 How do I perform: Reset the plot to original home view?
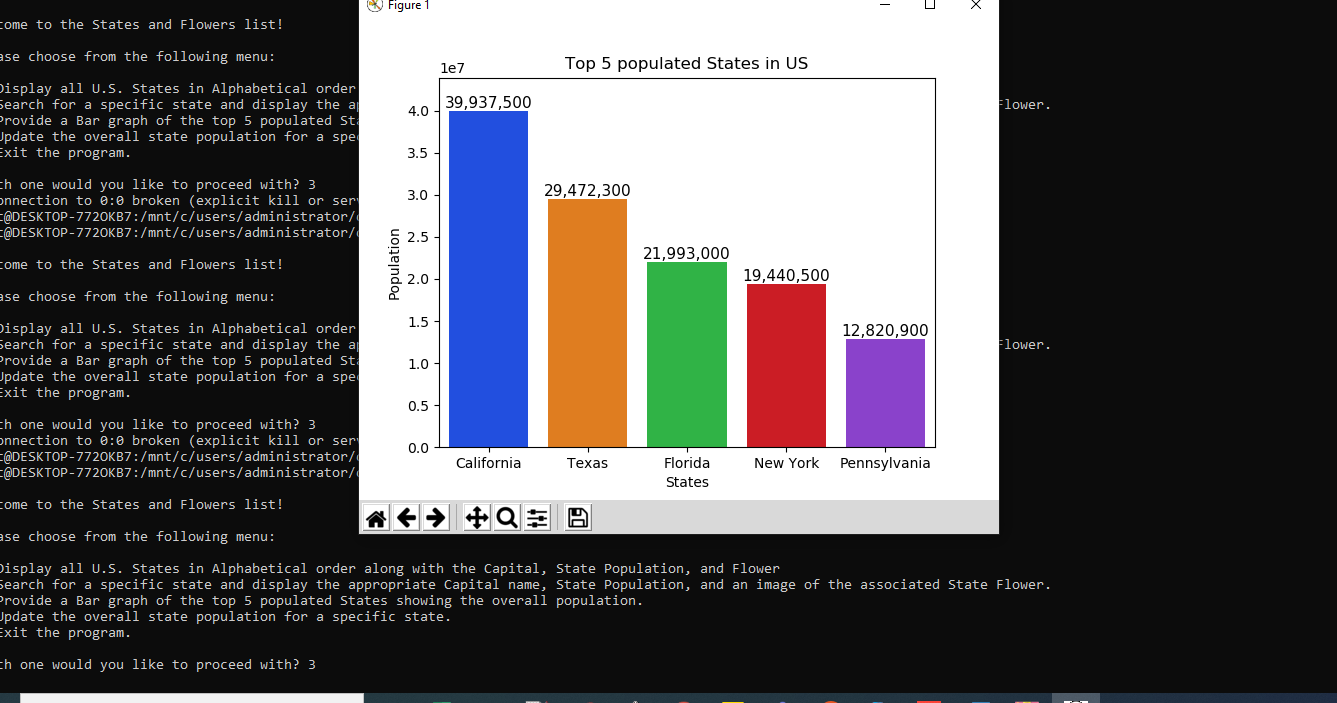(376, 518)
